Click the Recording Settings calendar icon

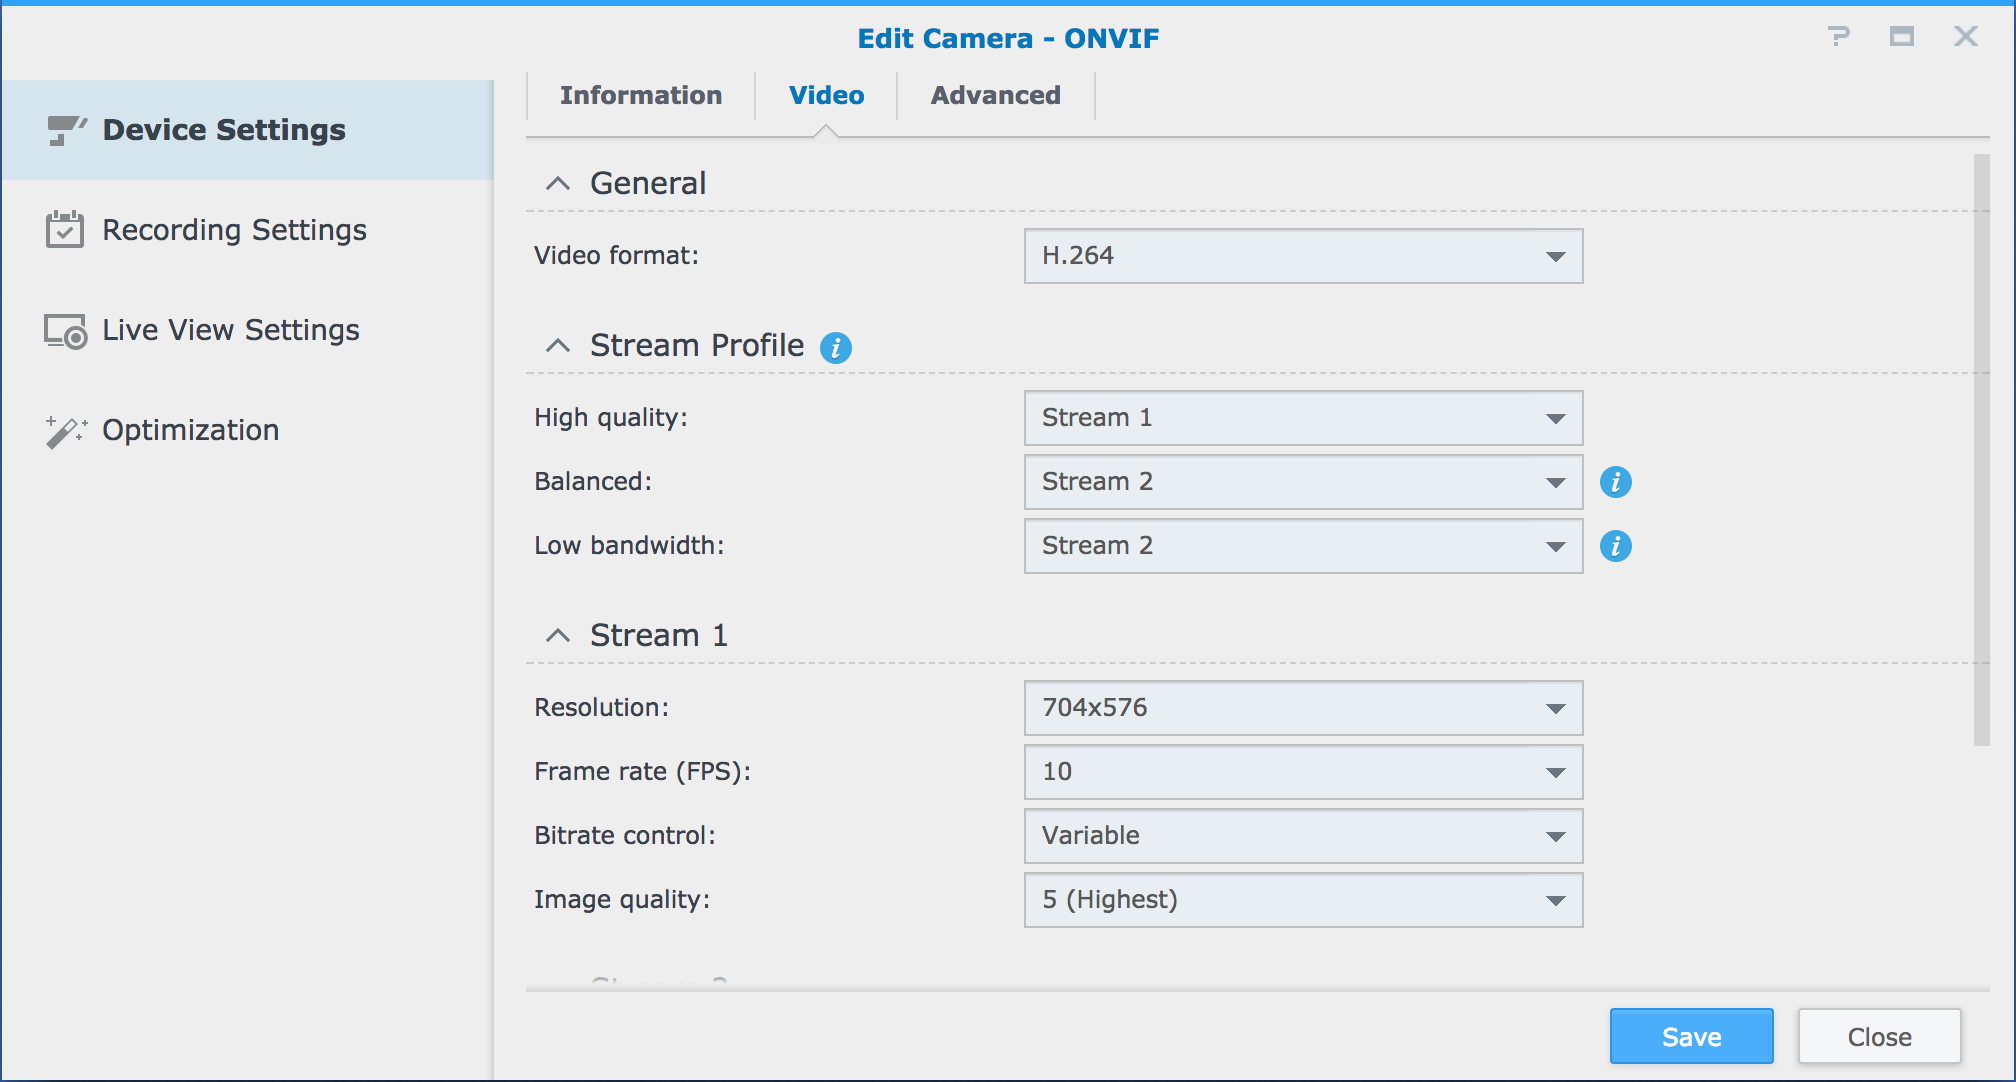click(65, 230)
